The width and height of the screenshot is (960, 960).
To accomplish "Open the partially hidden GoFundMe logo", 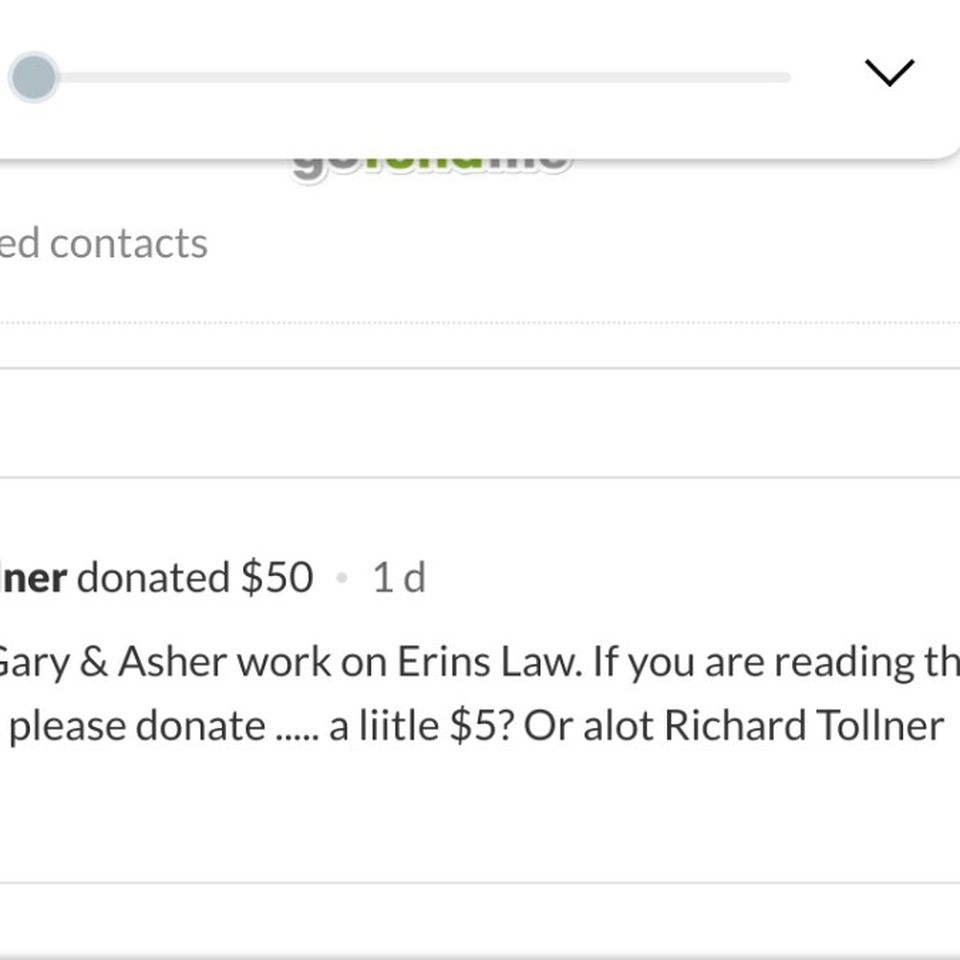I will click(x=432, y=168).
